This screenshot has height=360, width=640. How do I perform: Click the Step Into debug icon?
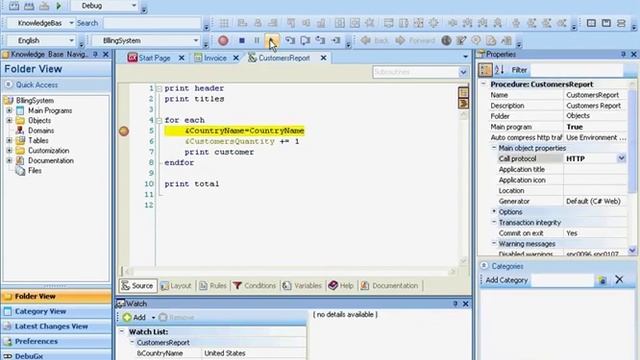290,40
